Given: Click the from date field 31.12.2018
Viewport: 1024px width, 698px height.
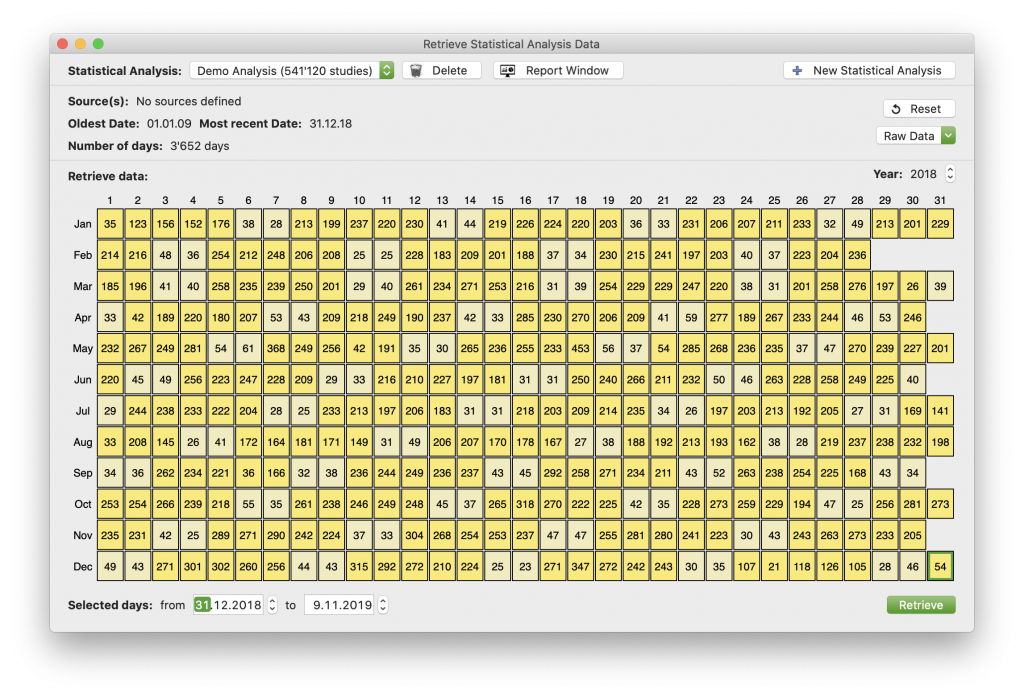Looking at the screenshot, I should (x=228, y=605).
